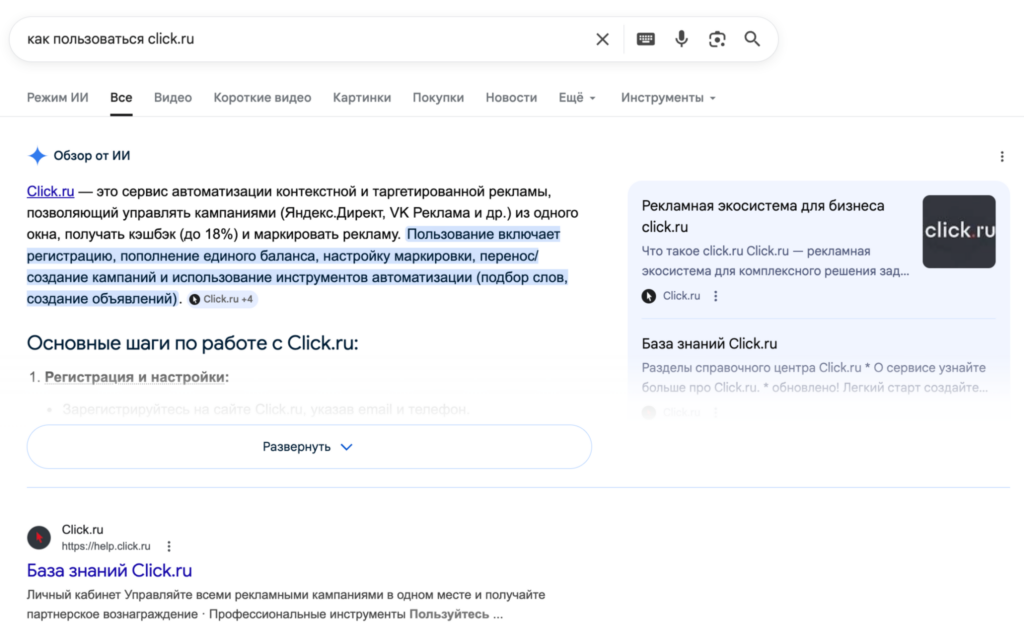Clear the search query with the X icon
Screen dimensions: 1024x626
(602, 39)
